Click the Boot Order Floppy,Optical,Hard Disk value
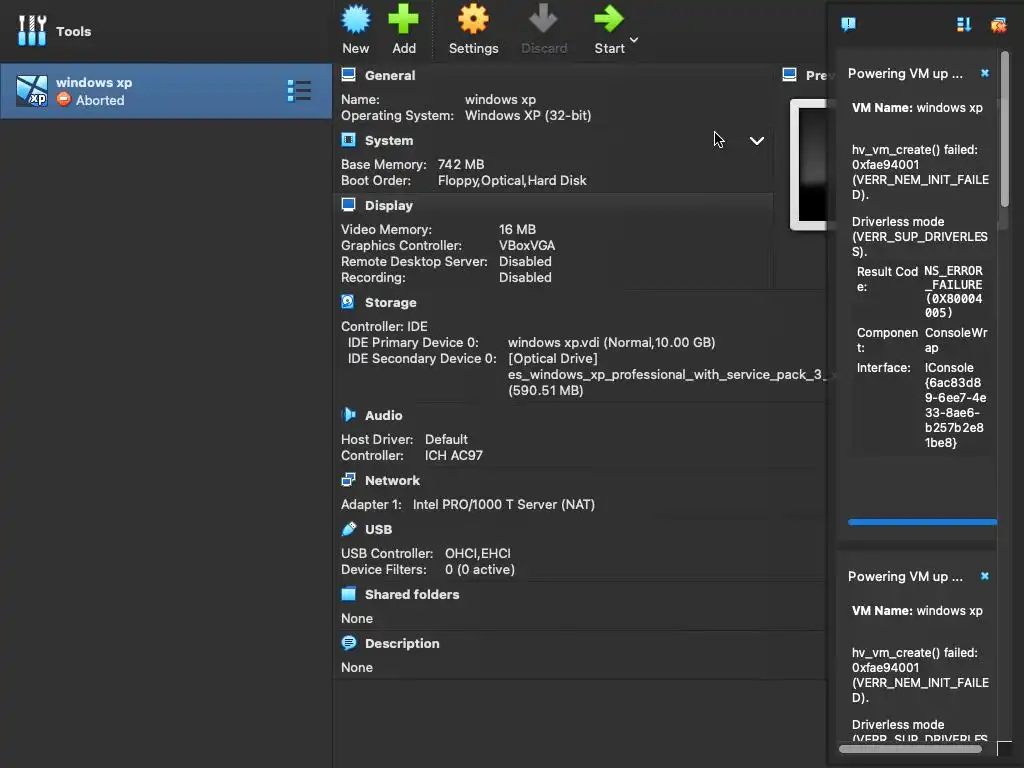The width and height of the screenshot is (1024, 768). [x=512, y=181]
